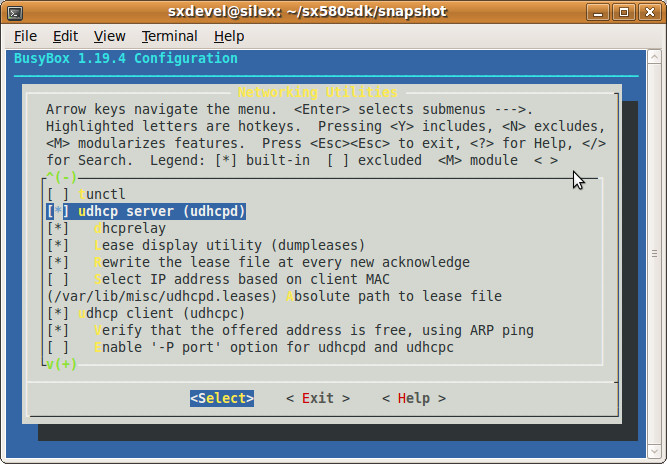Select the Absolute path to lease file entry
The image size is (667, 464).
tap(274, 296)
